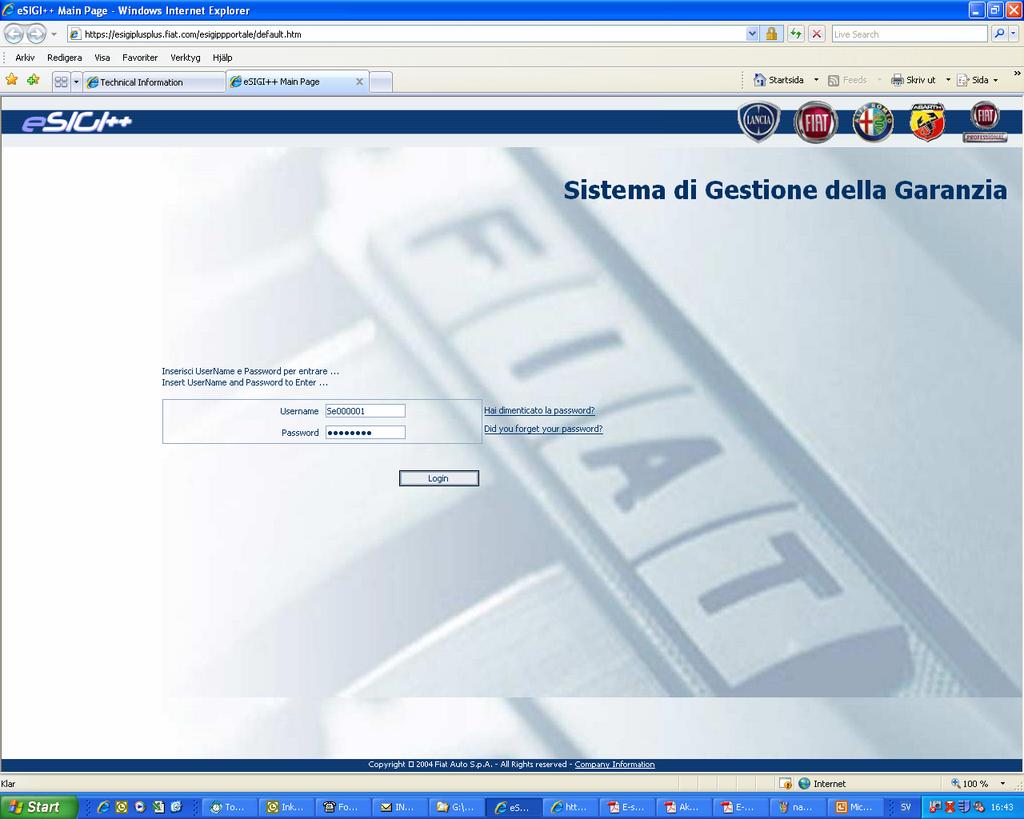Click the eSIGI++ logo

[x=77, y=121]
